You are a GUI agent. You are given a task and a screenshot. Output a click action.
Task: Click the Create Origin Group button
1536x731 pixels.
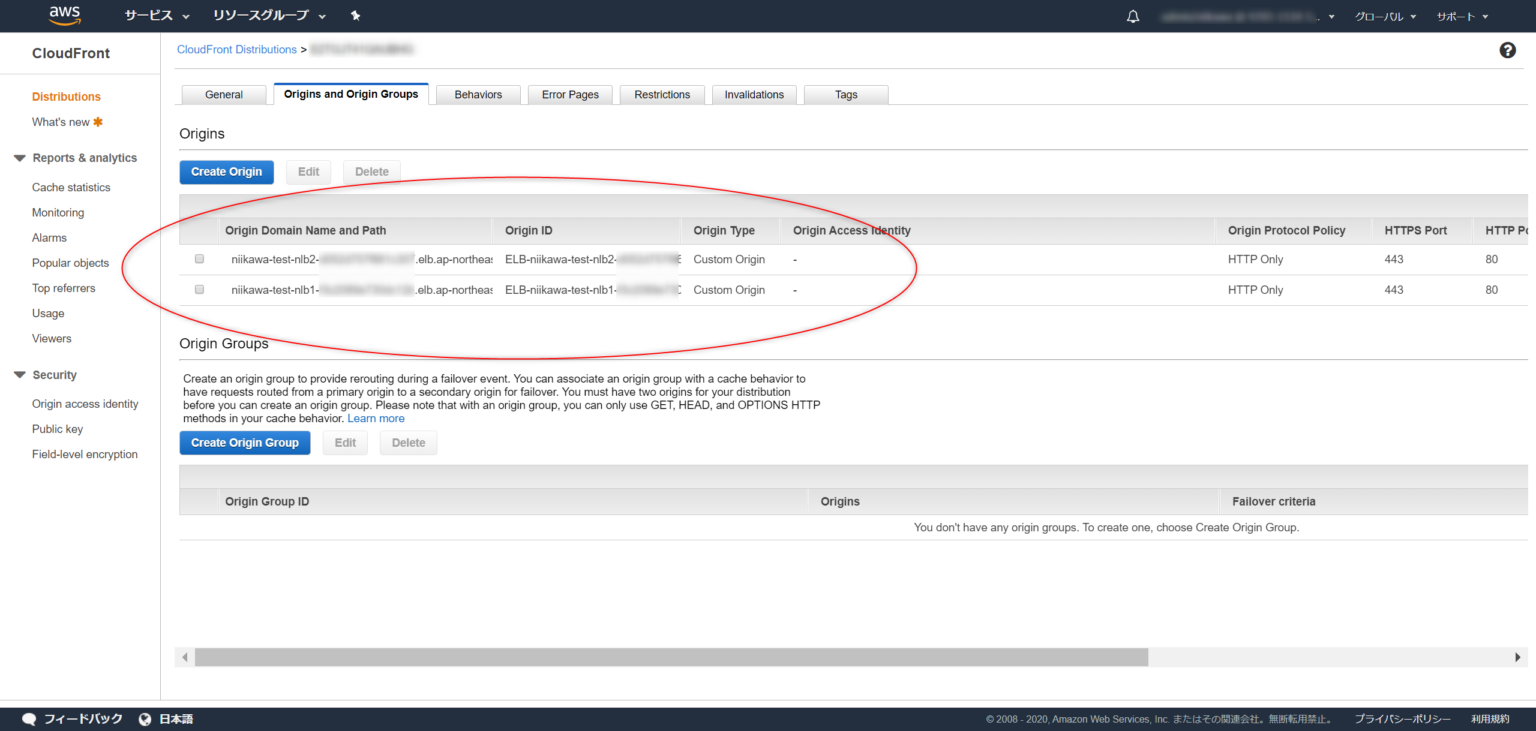tap(244, 443)
